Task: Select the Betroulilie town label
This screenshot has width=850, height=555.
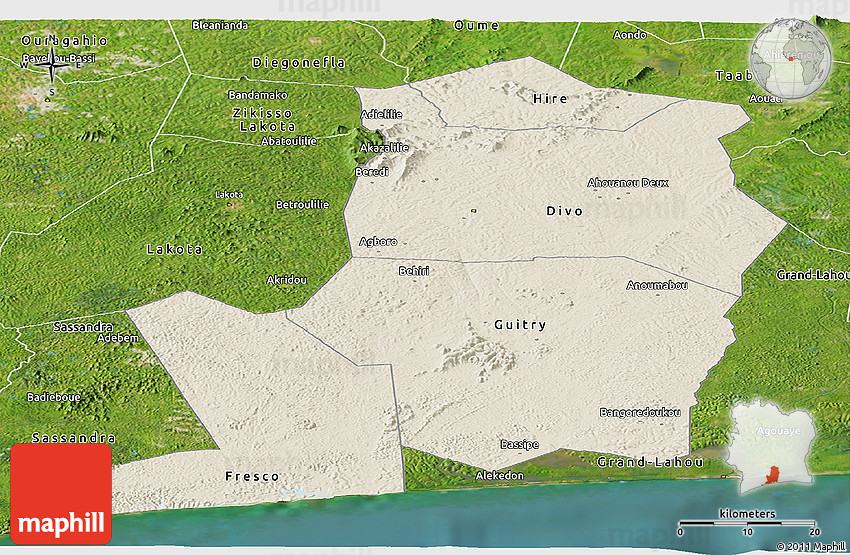Action: coord(302,205)
